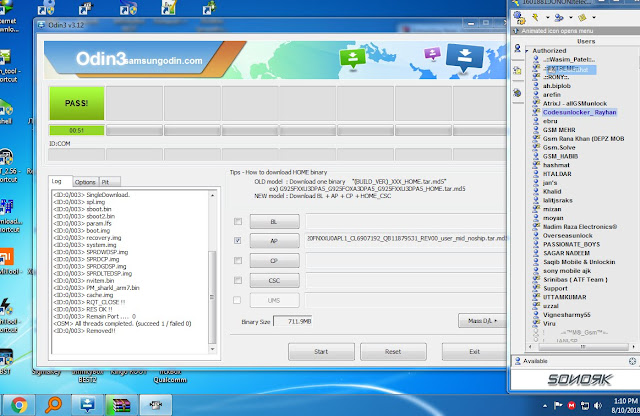Tick the UMS checkbox in Odin
Viewport: 640px width, 416px height.
click(x=237, y=300)
